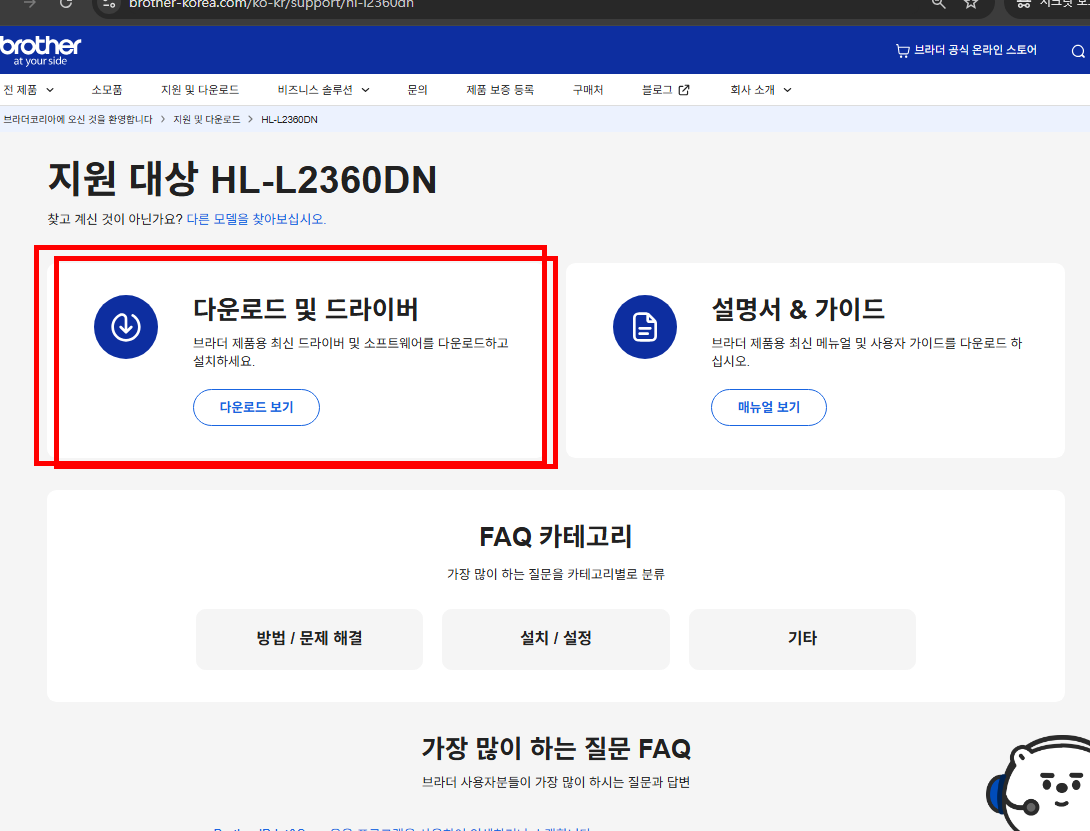Expand the 전 제품 dropdown menu

(x=29, y=90)
